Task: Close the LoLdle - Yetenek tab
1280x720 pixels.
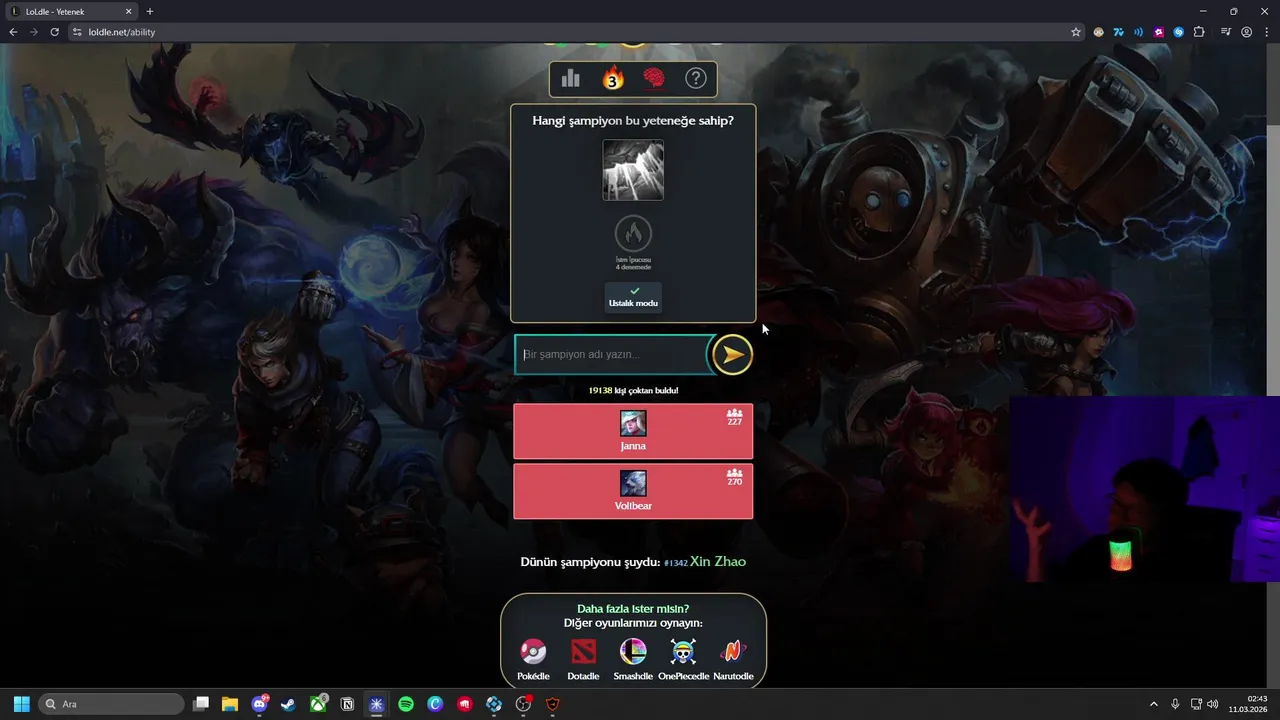Action: 128,11
